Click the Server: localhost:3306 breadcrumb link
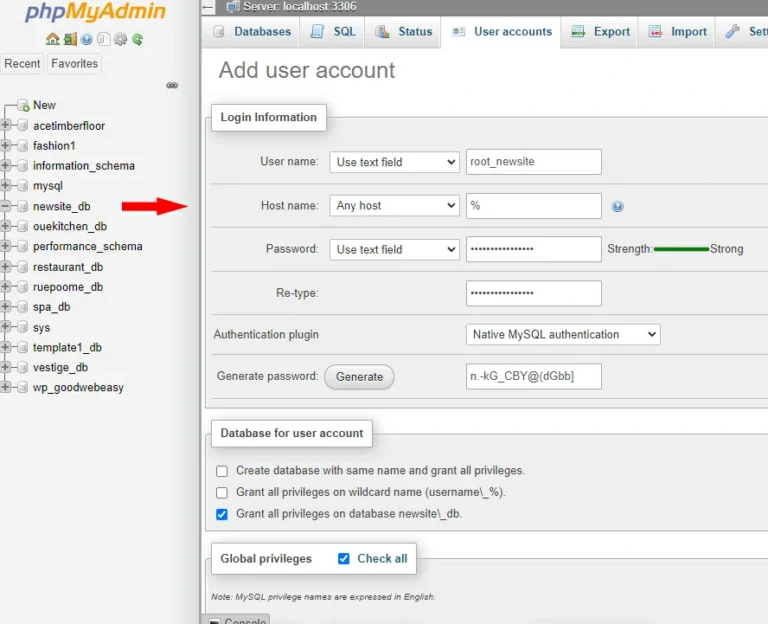Viewport: 768px width, 624px height. (300, 6)
